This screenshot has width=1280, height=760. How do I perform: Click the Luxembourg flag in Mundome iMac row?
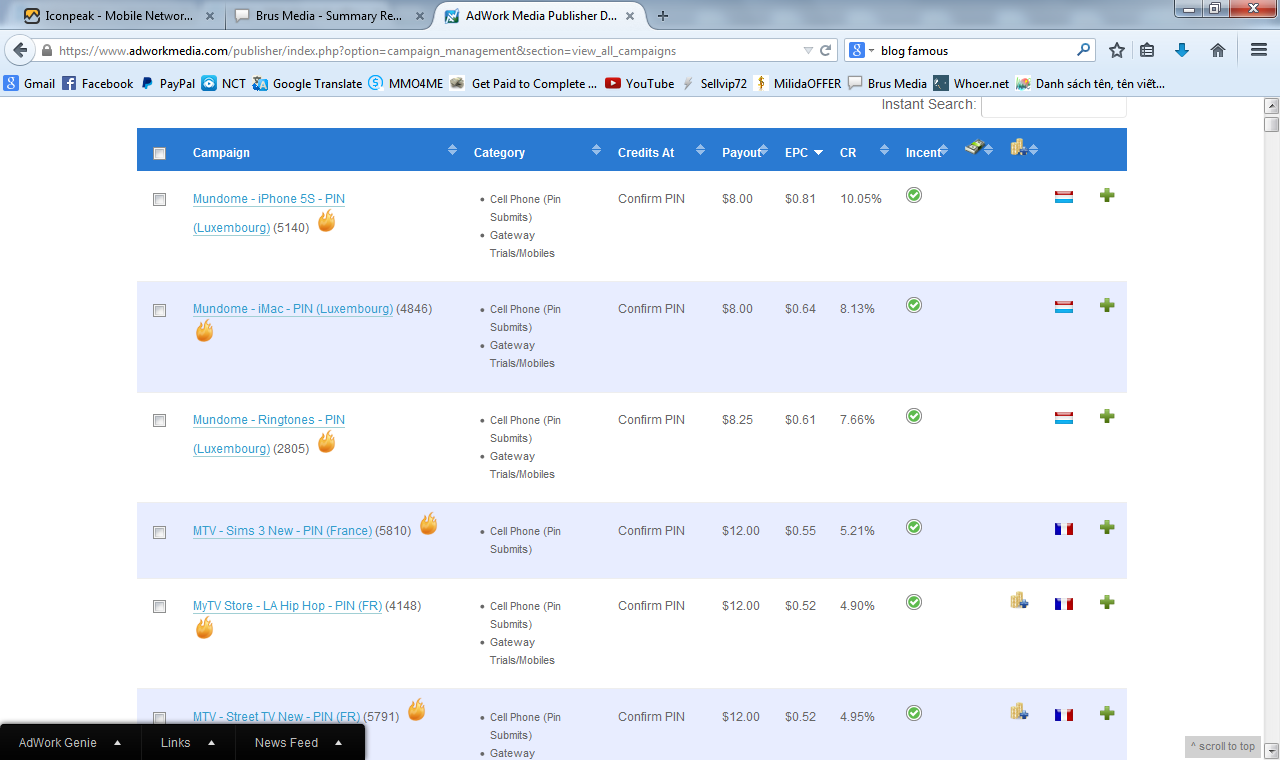(1064, 307)
